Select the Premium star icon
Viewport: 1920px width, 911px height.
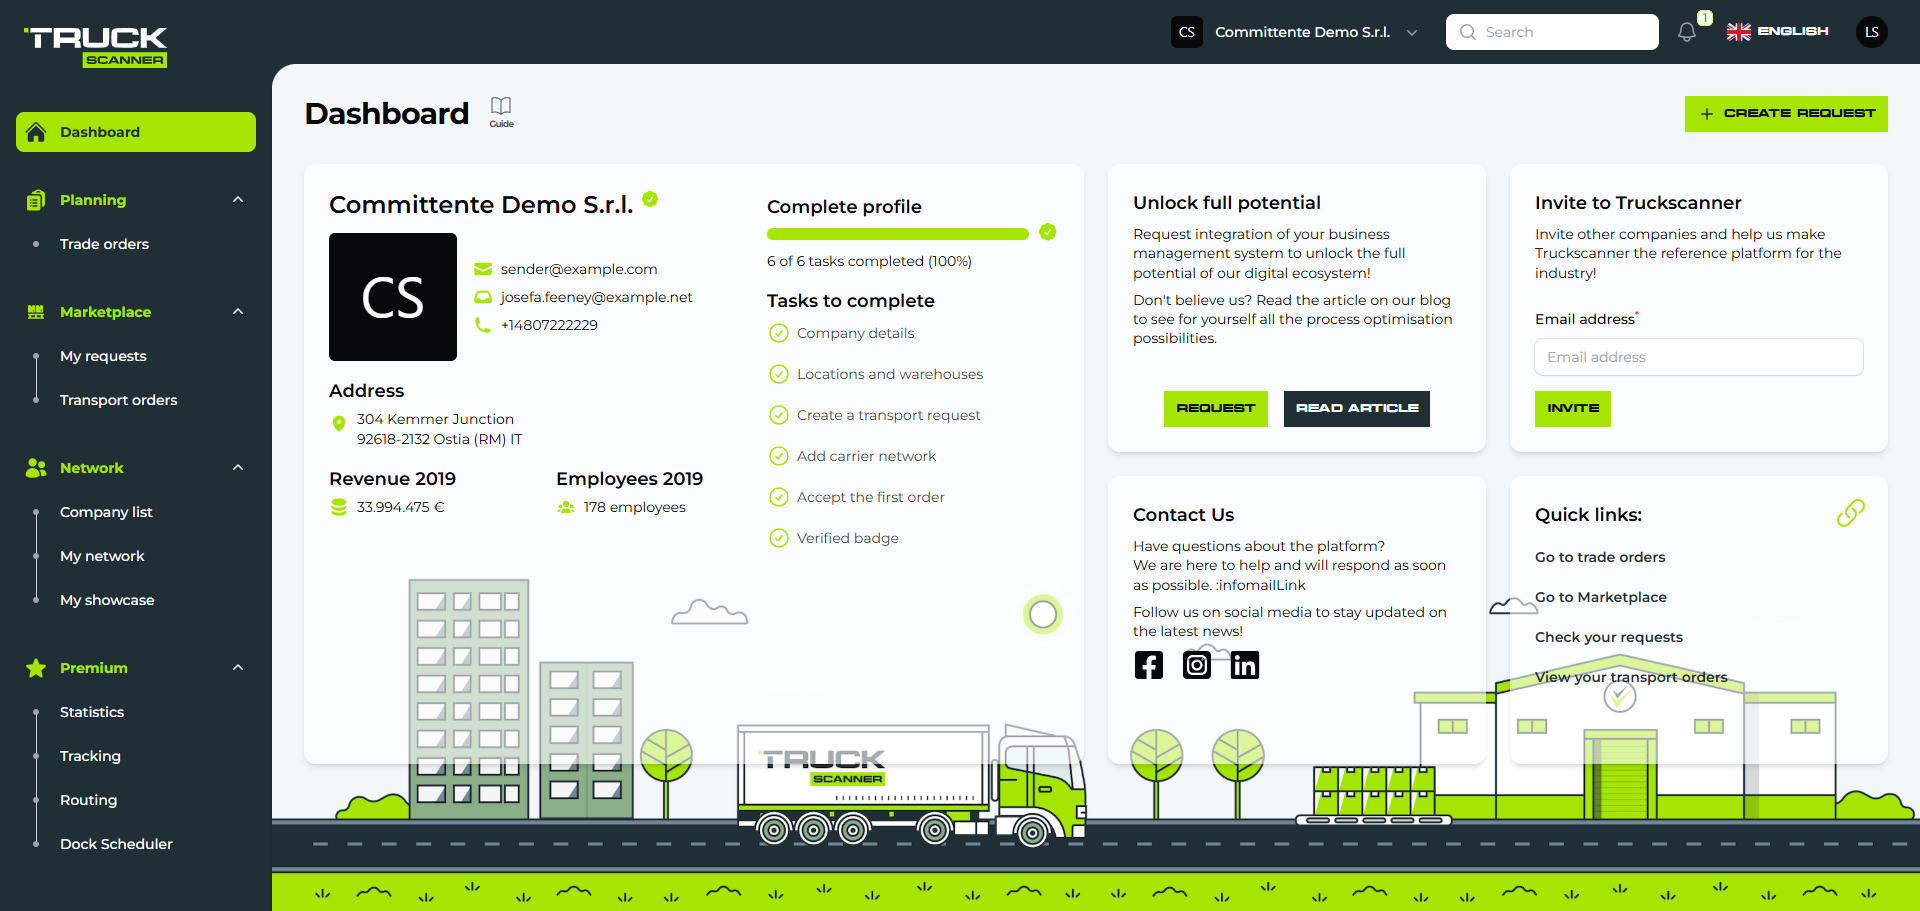tap(35, 668)
